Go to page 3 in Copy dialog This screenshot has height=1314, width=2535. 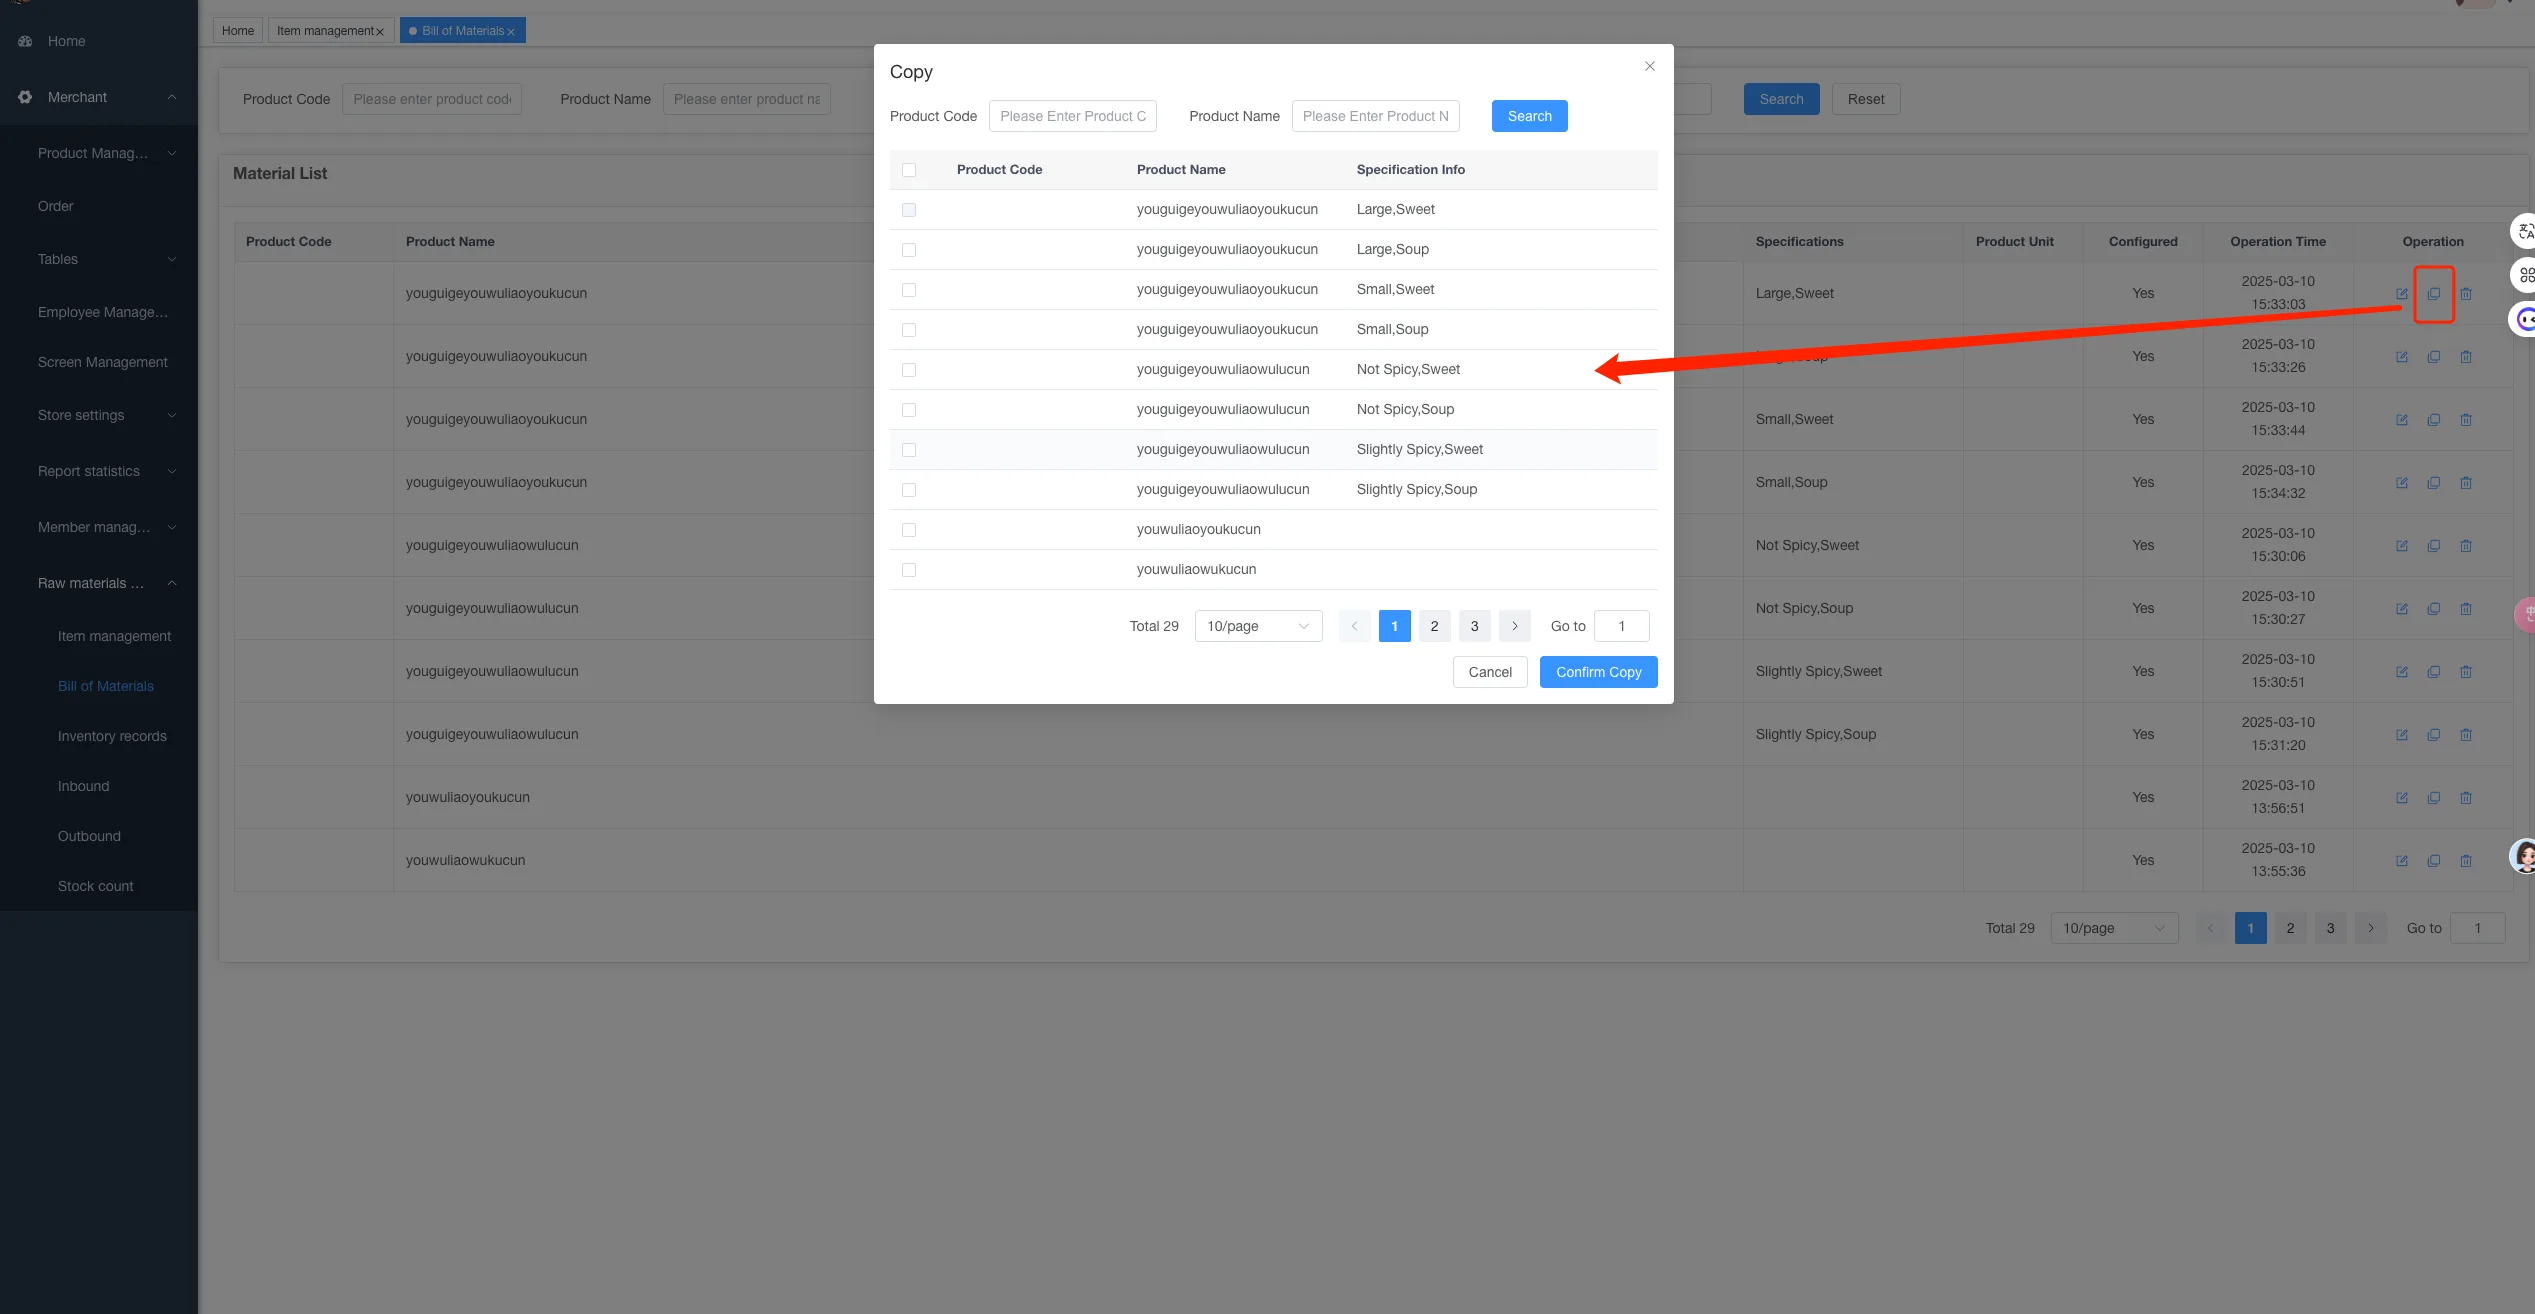click(x=1474, y=626)
